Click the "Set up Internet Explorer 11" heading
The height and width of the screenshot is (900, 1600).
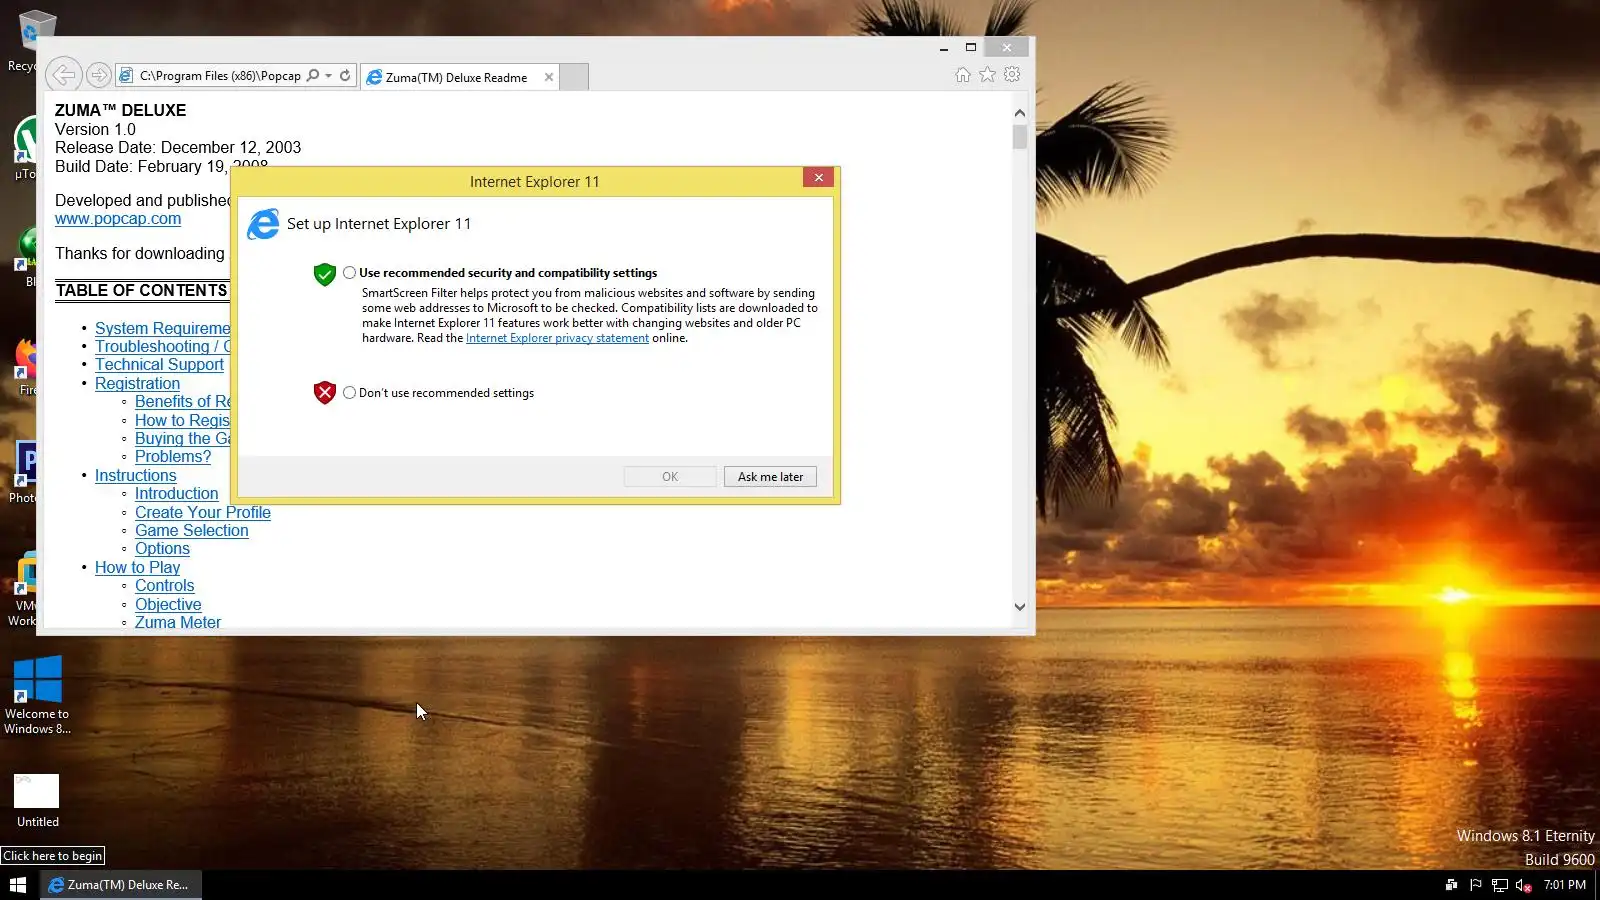tap(379, 224)
